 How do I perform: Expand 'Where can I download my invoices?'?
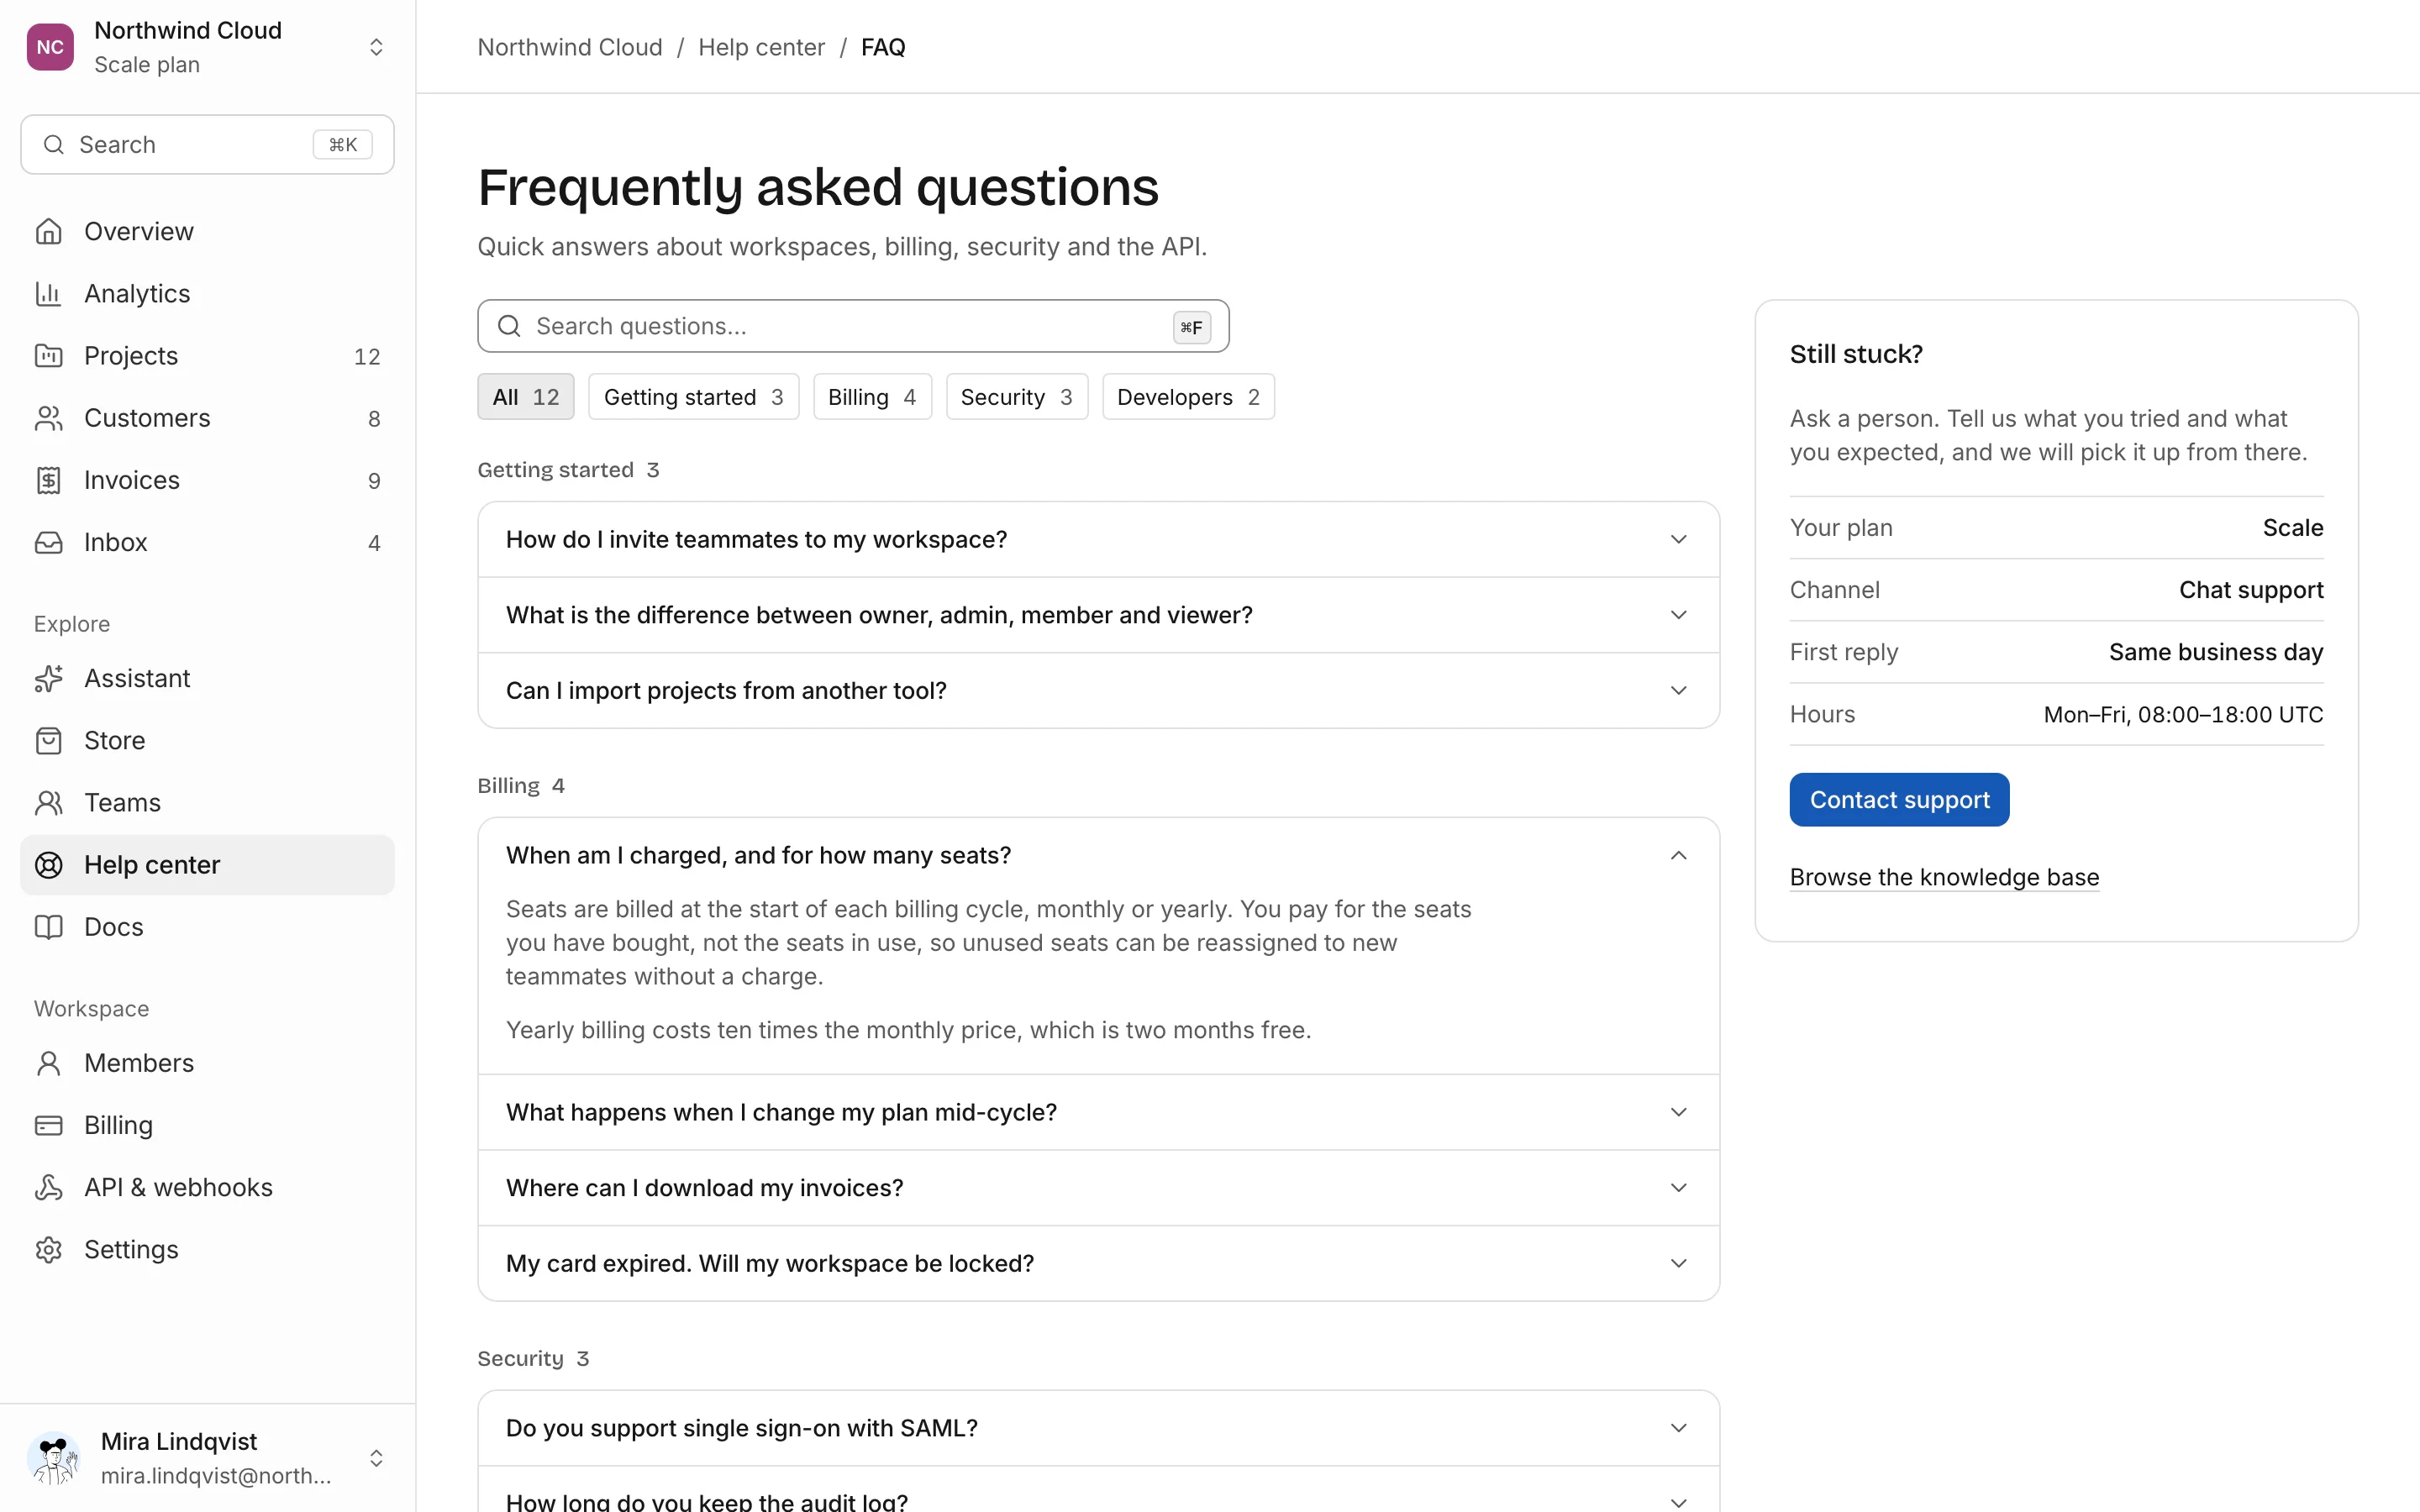pos(1098,1188)
